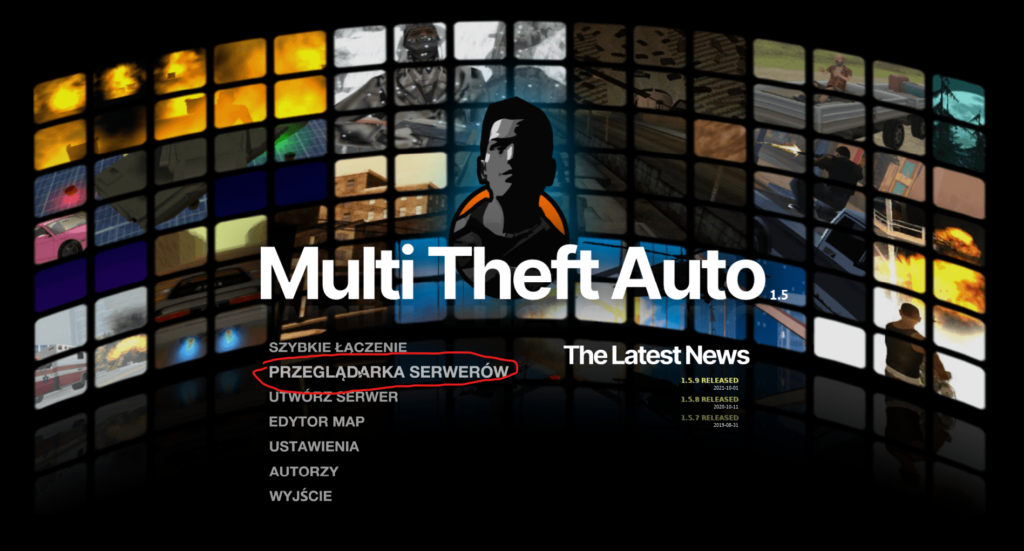Launch EDYTOR MAP map editor

click(x=317, y=422)
